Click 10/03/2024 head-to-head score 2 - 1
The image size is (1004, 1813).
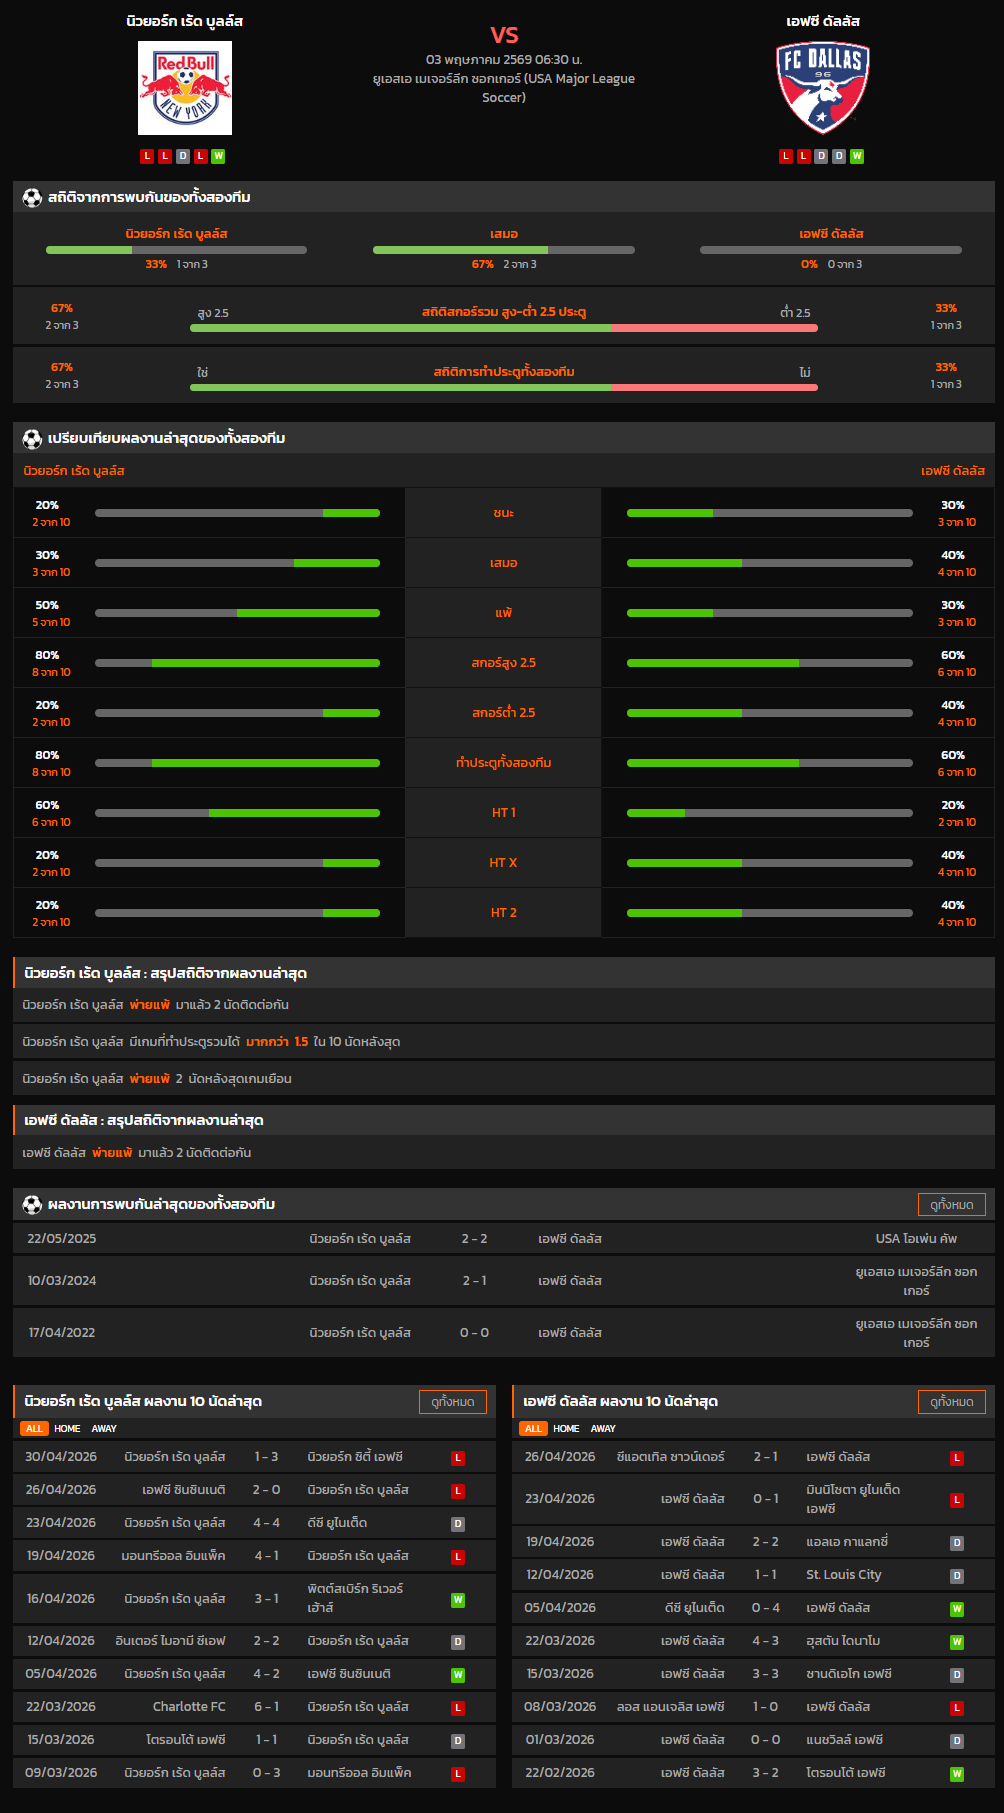coord(474,1280)
